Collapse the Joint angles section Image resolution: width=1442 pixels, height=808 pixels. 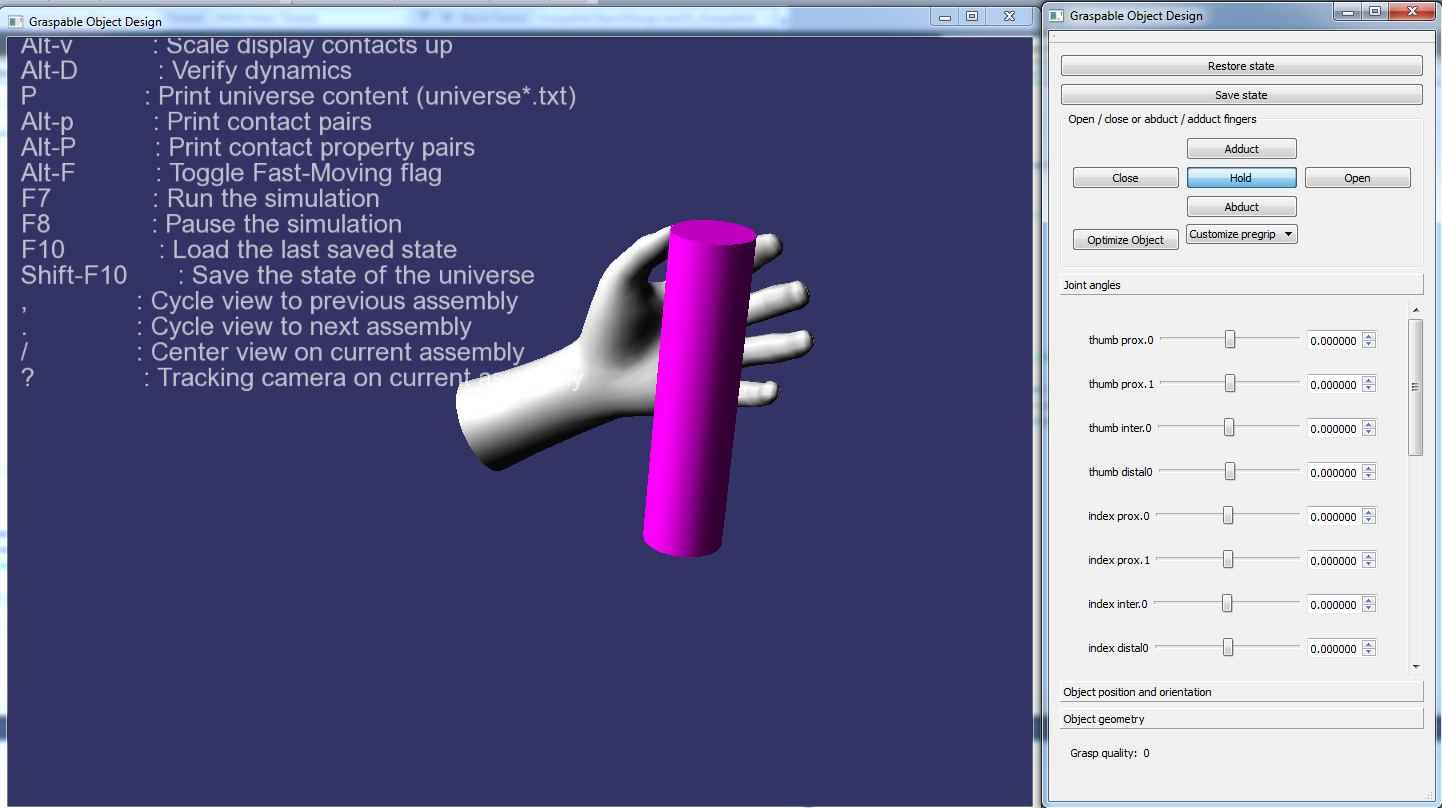pyautogui.click(x=1240, y=285)
